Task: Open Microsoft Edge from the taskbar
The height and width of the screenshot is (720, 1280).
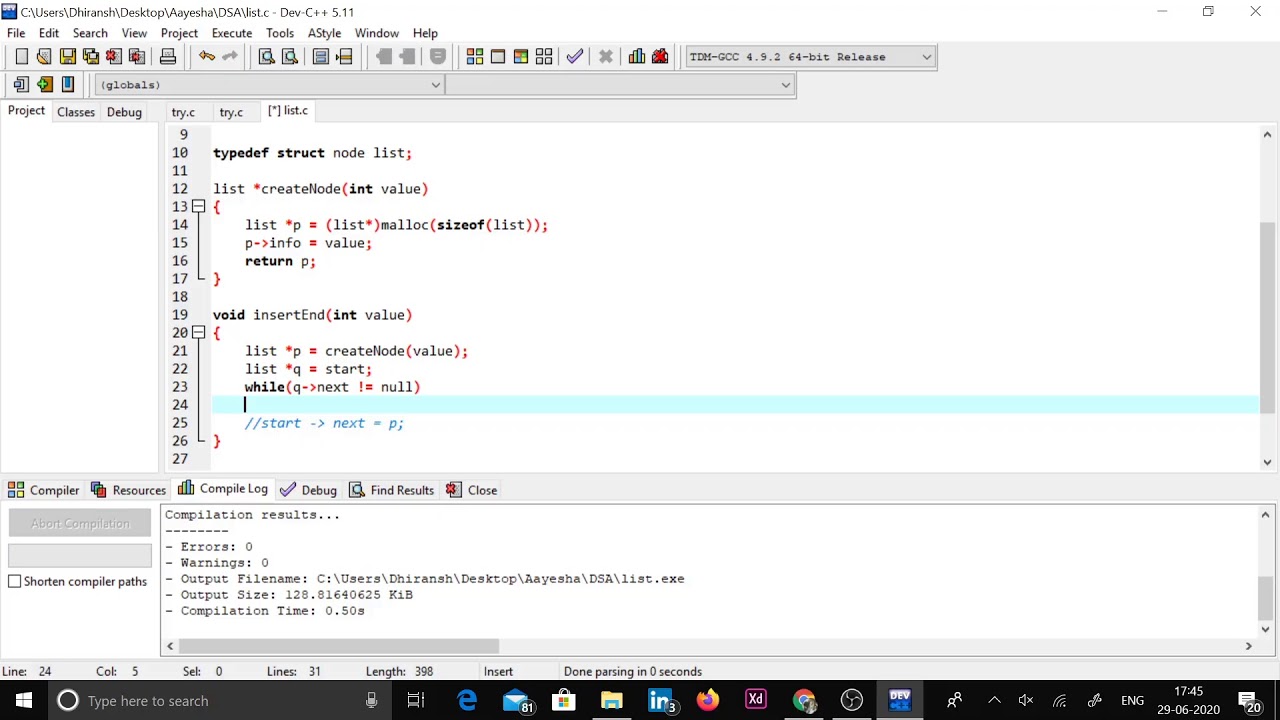Action: pyautogui.click(x=467, y=701)
